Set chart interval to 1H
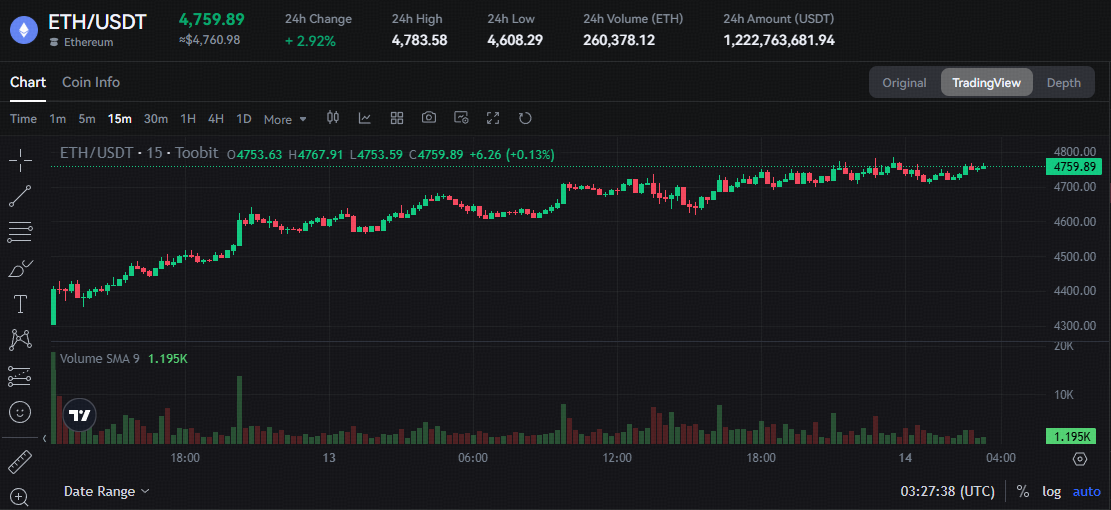This screenshot has width=1111, height=510. pyautogui.click(x=188, y=119)
